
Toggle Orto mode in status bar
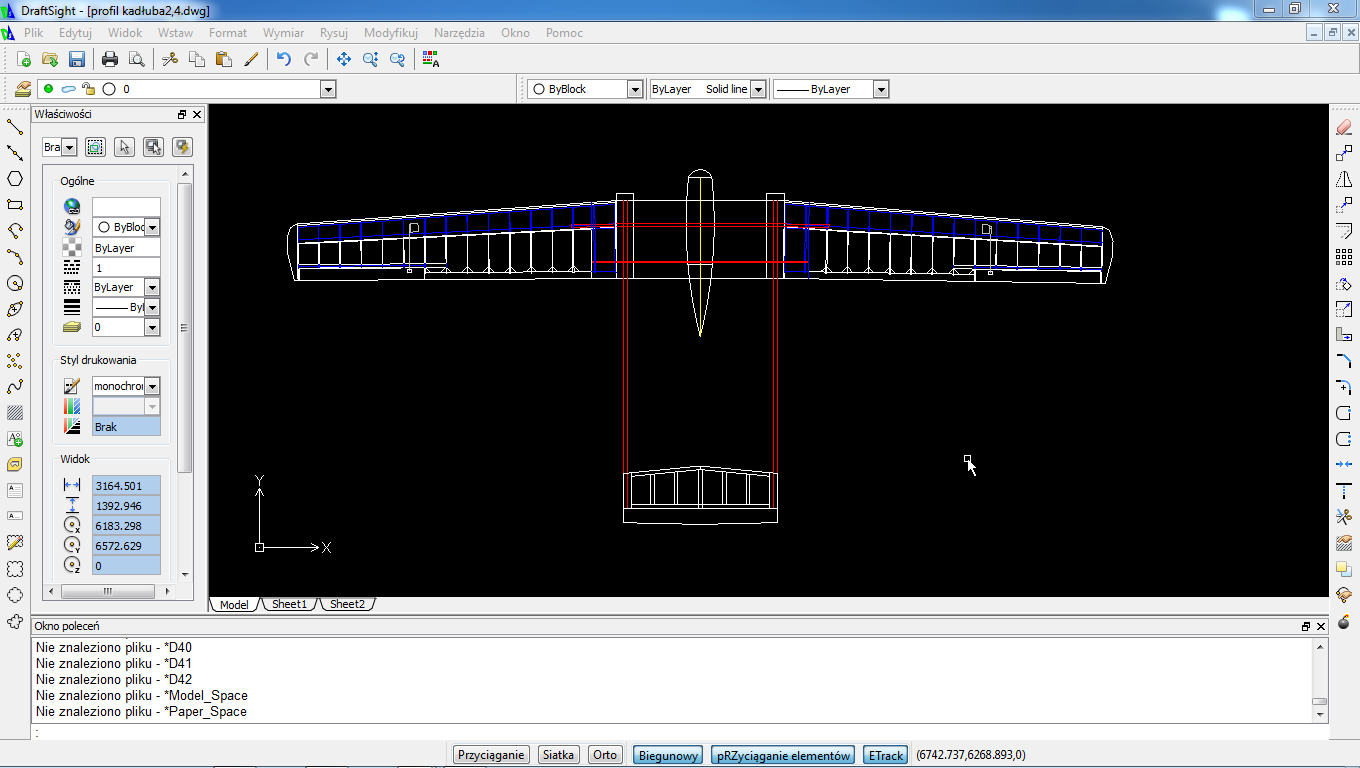605,755
